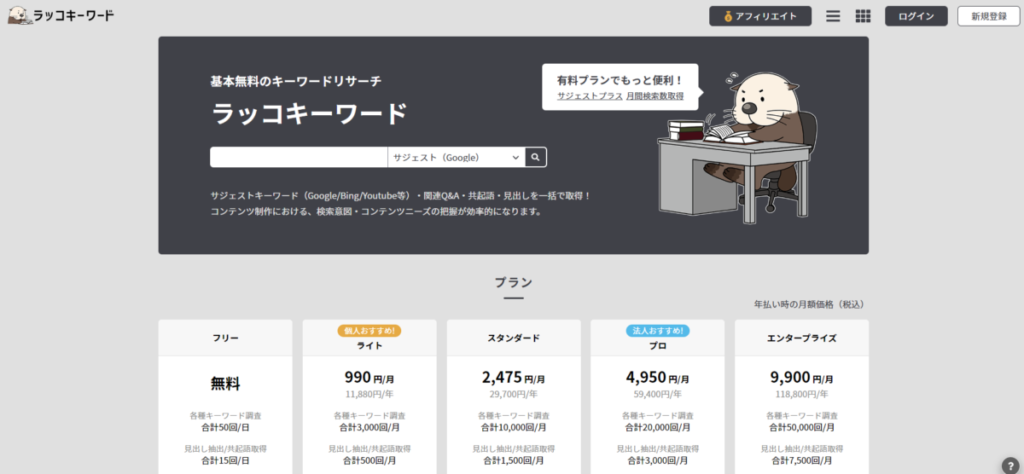Expand the サジェスト（Google） dropdown

point(456,157)
